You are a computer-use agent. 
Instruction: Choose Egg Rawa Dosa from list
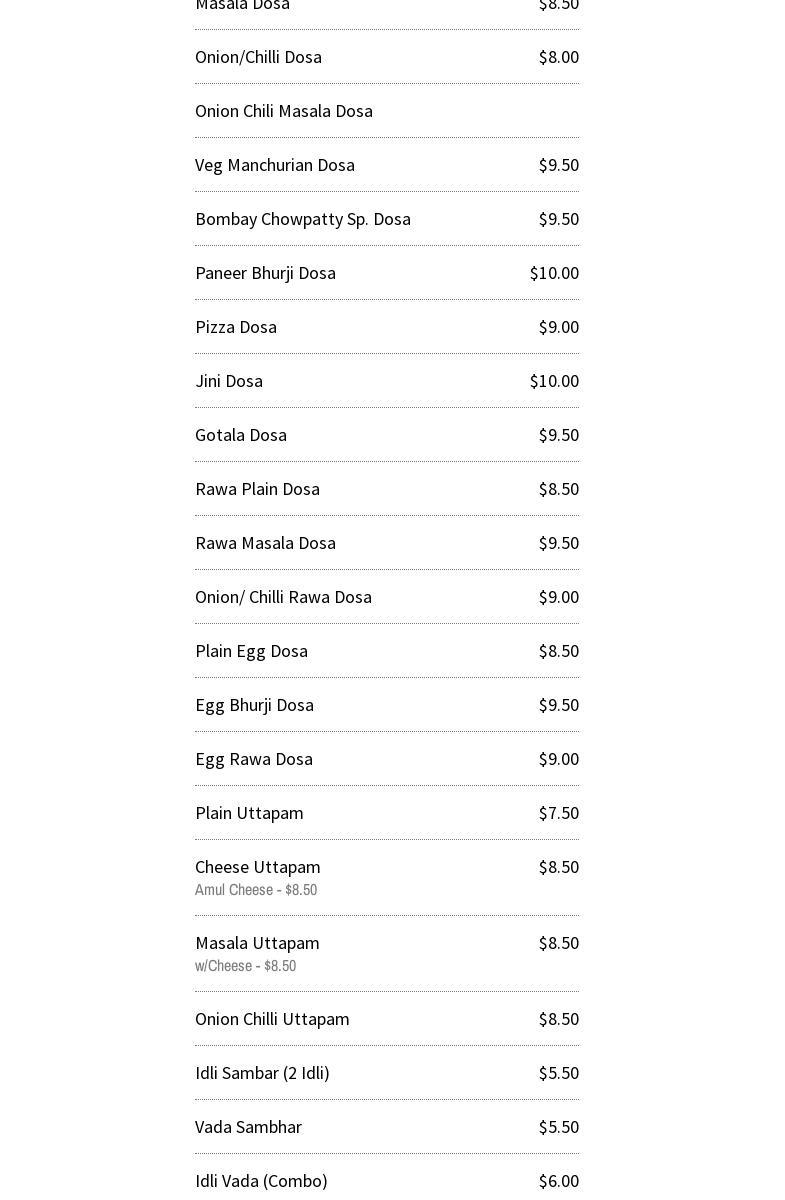pos(254,759)
